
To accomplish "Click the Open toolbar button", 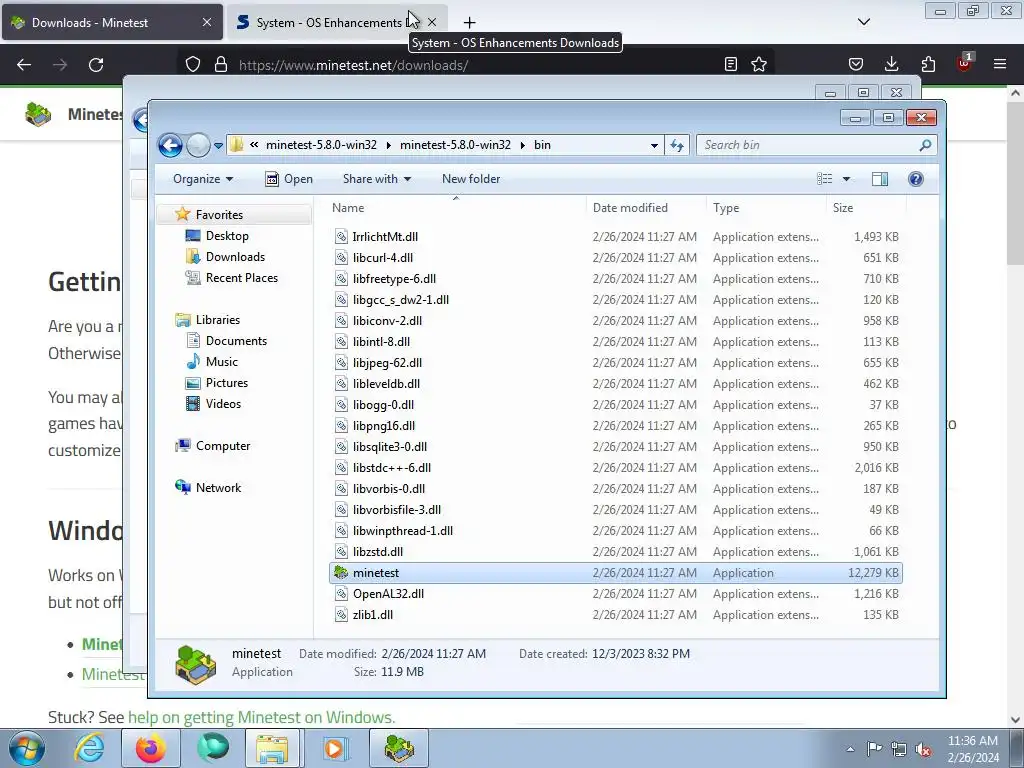I will tap(289, 179).
